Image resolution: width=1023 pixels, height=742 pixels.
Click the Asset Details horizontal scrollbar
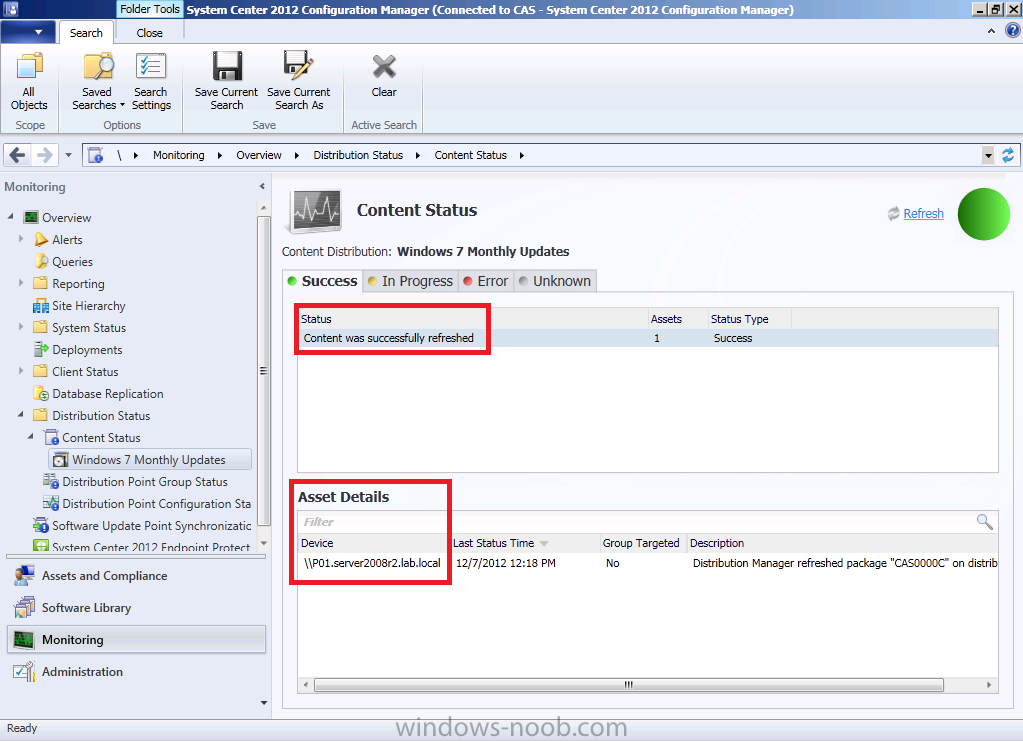pos(628,685)
